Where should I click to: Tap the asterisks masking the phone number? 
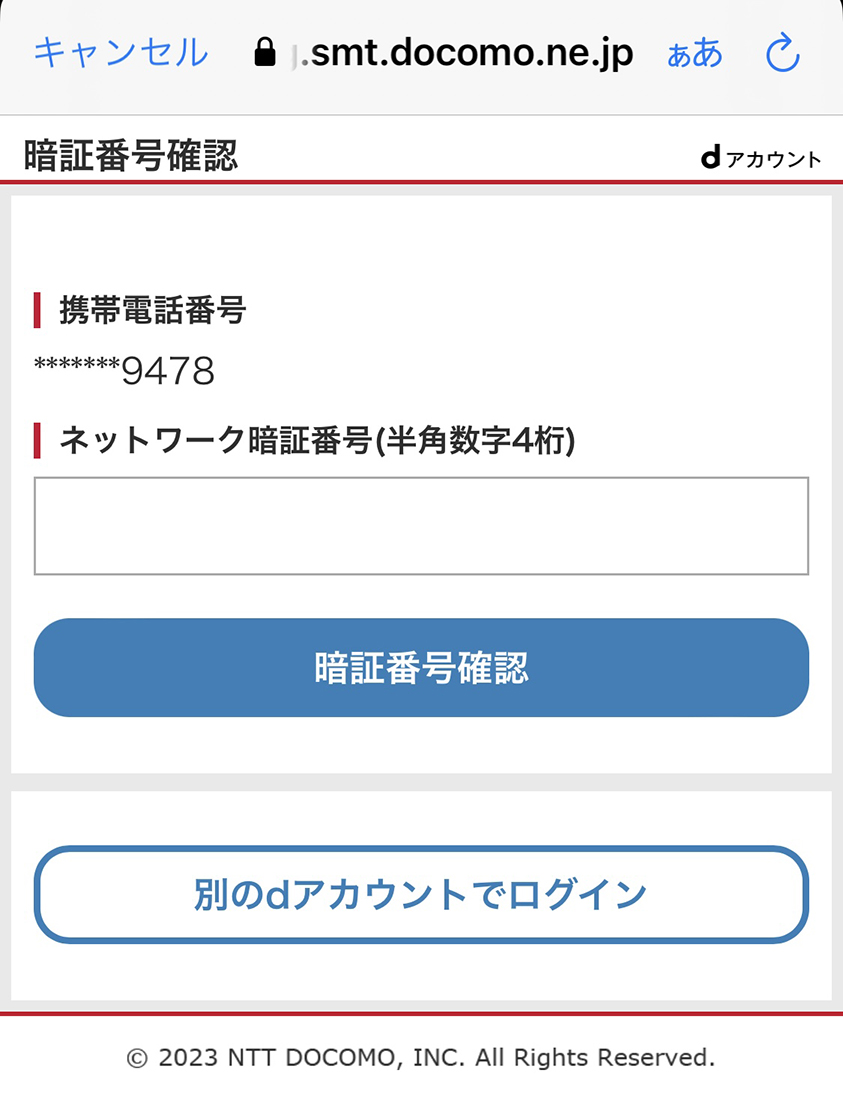[x=77, y=365]
